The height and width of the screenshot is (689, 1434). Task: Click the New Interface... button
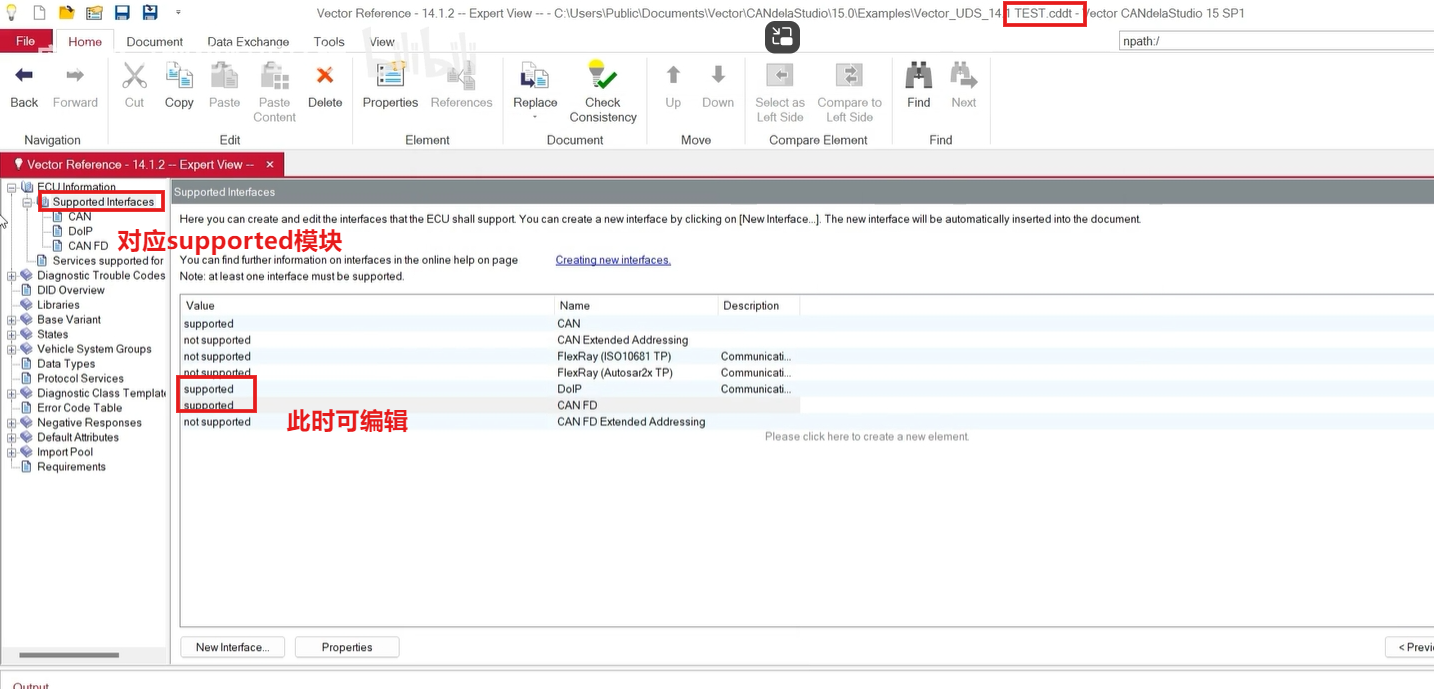[x=232, y=647]
